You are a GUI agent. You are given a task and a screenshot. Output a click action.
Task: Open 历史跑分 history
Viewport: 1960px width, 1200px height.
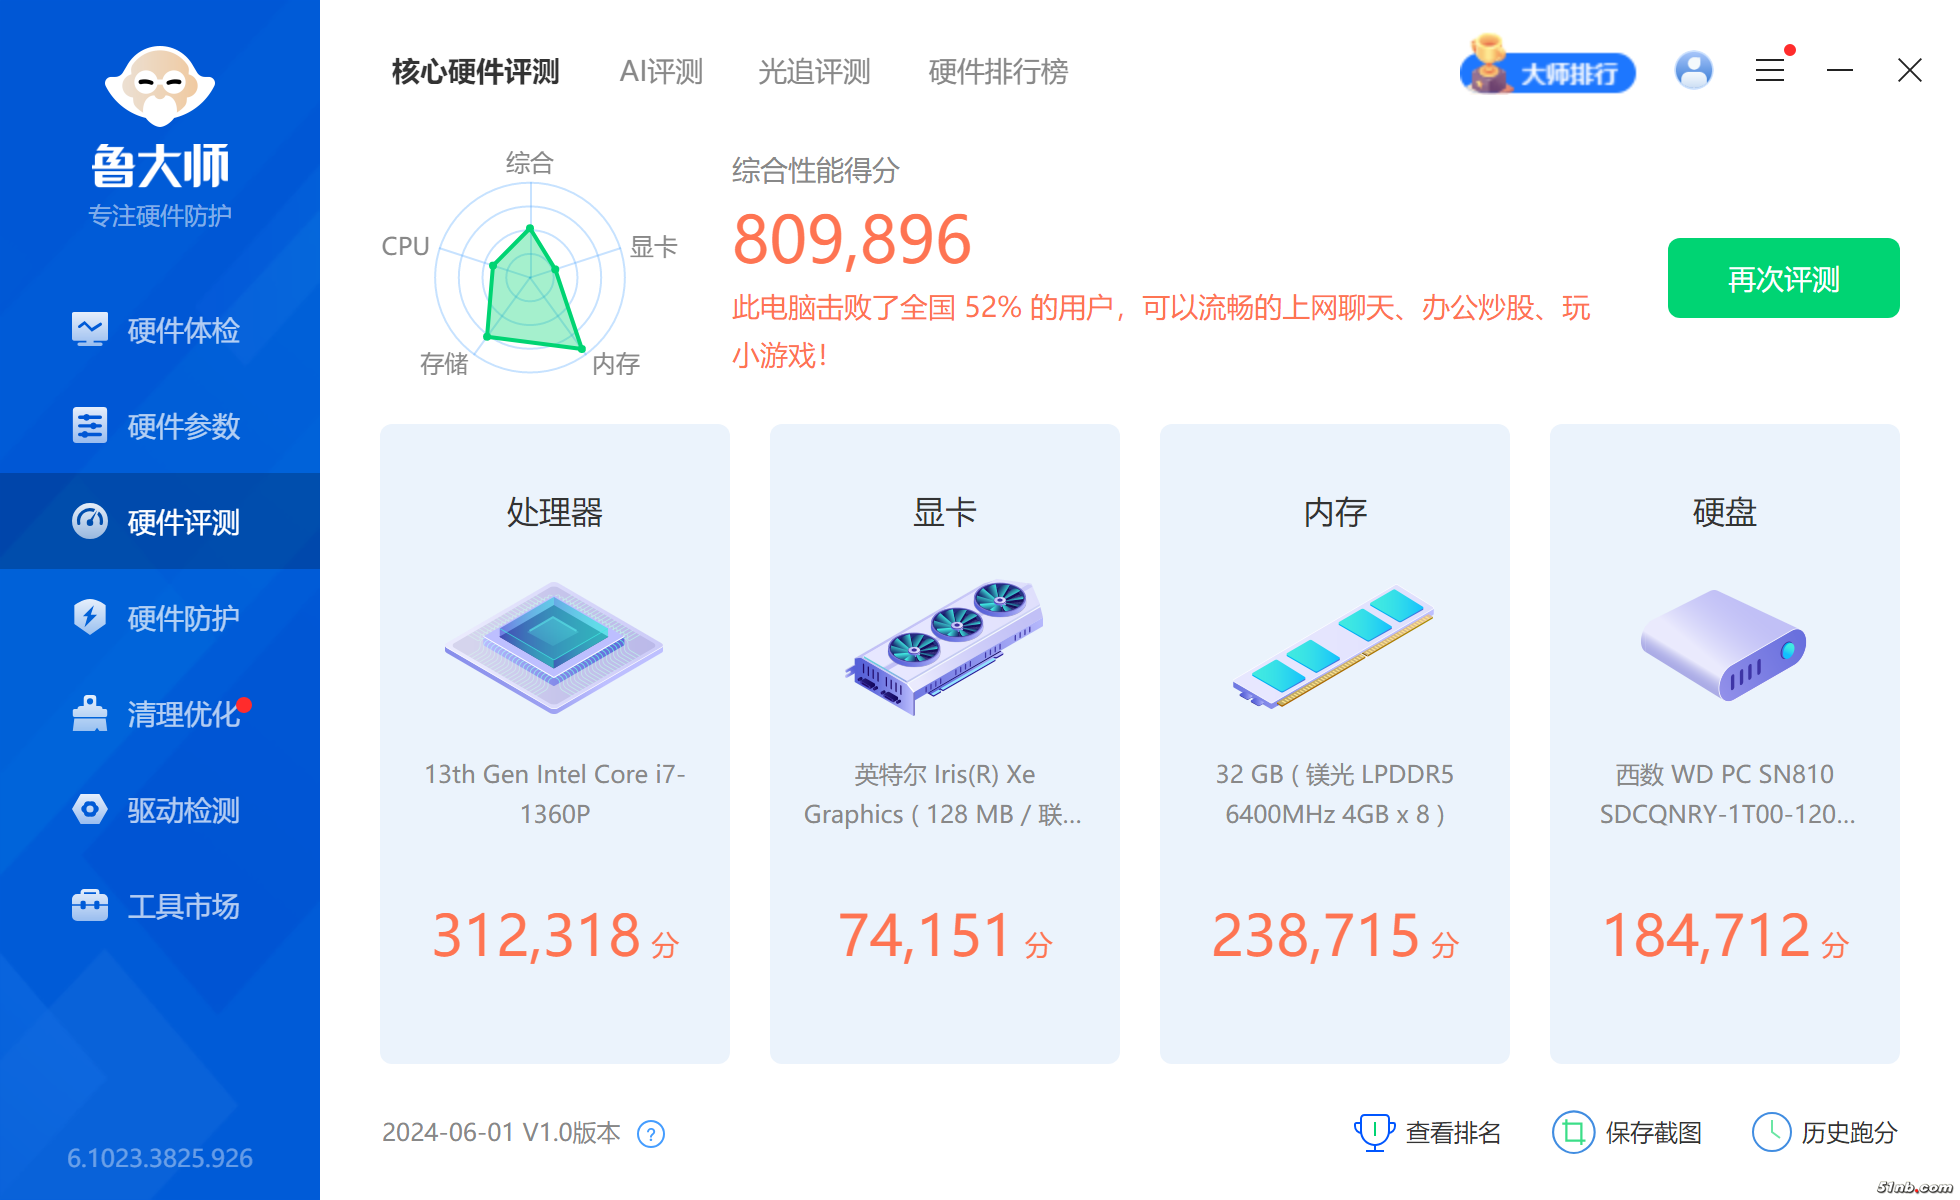click(x=1825, y=1133)
